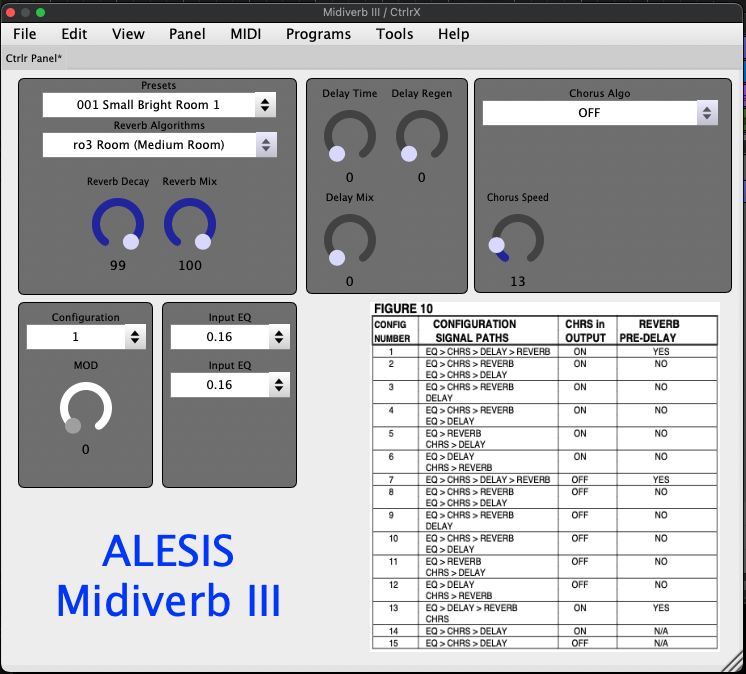Image resolution: width=746 pixels, height=674 pixels.
Task: Open the View menu
Action: pos(128,34)
